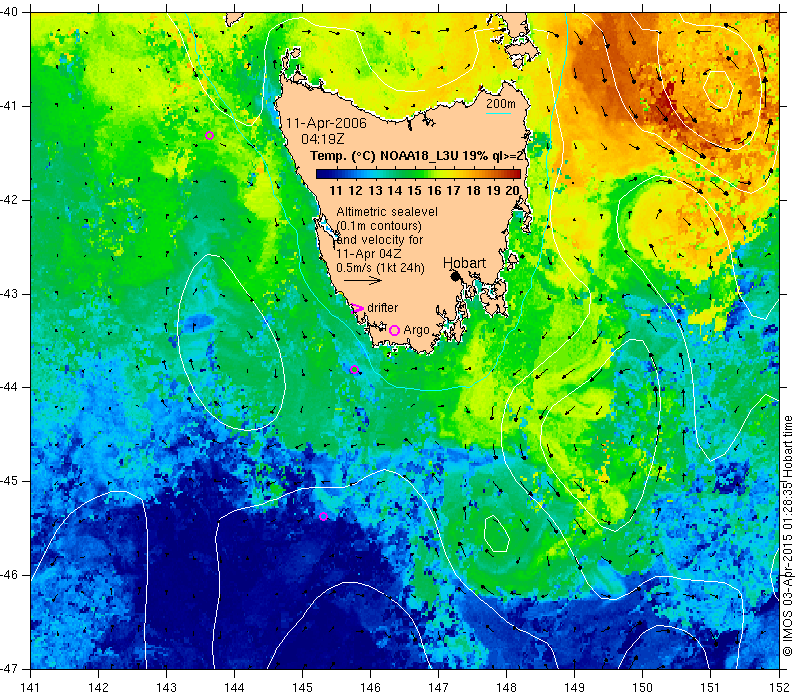Click the 0.5m/s velocity scale arrow
Screen dimensions: 800x700
[x=363, y=280]
